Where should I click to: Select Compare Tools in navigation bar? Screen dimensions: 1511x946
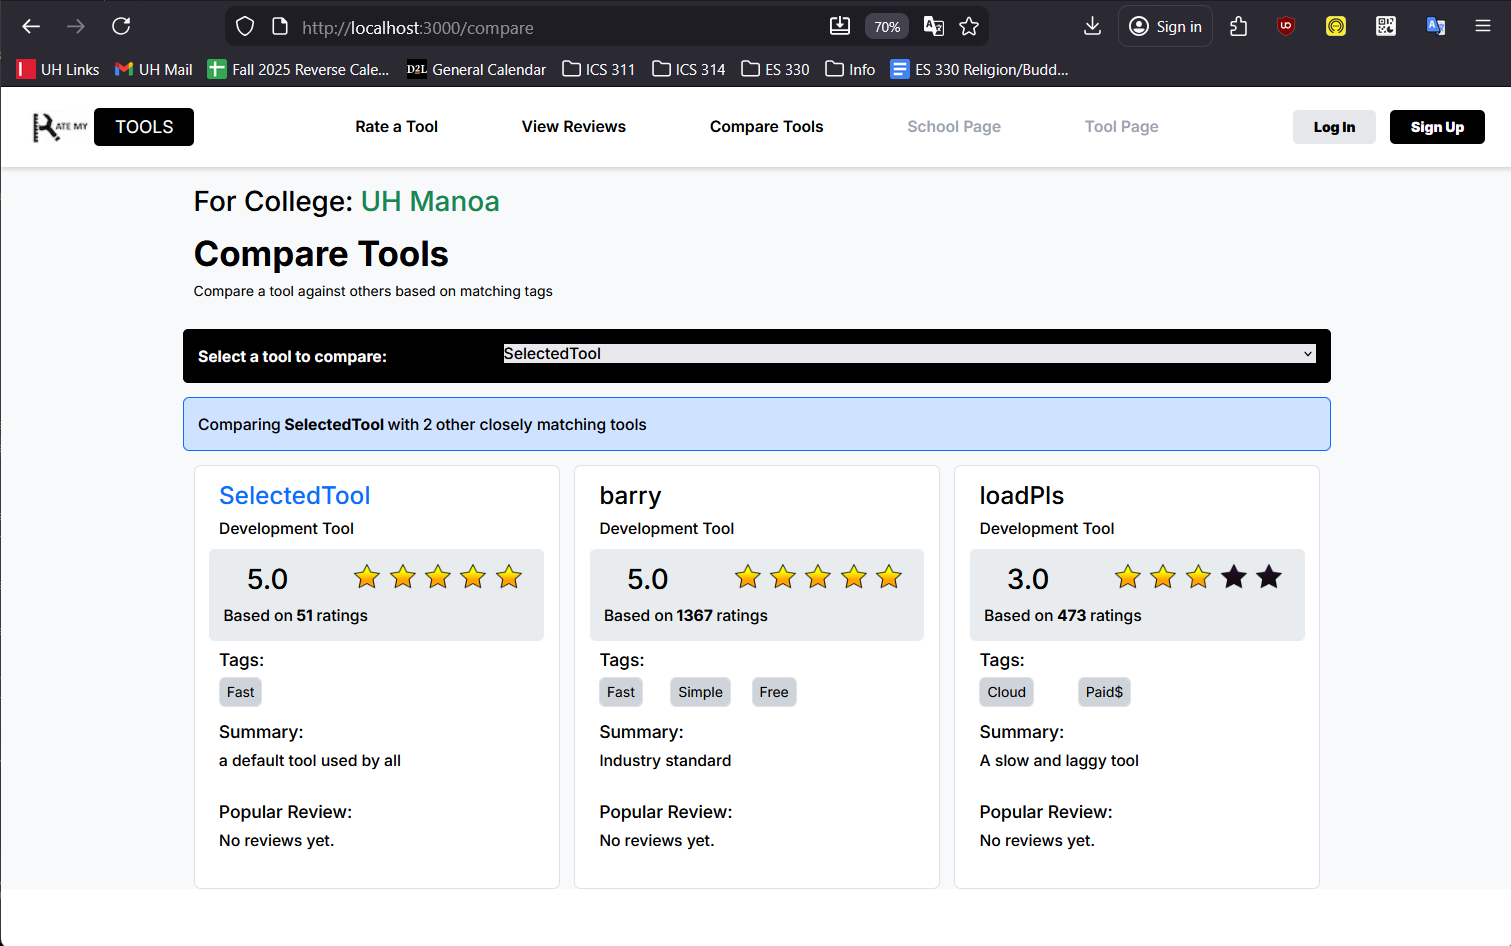766,127
